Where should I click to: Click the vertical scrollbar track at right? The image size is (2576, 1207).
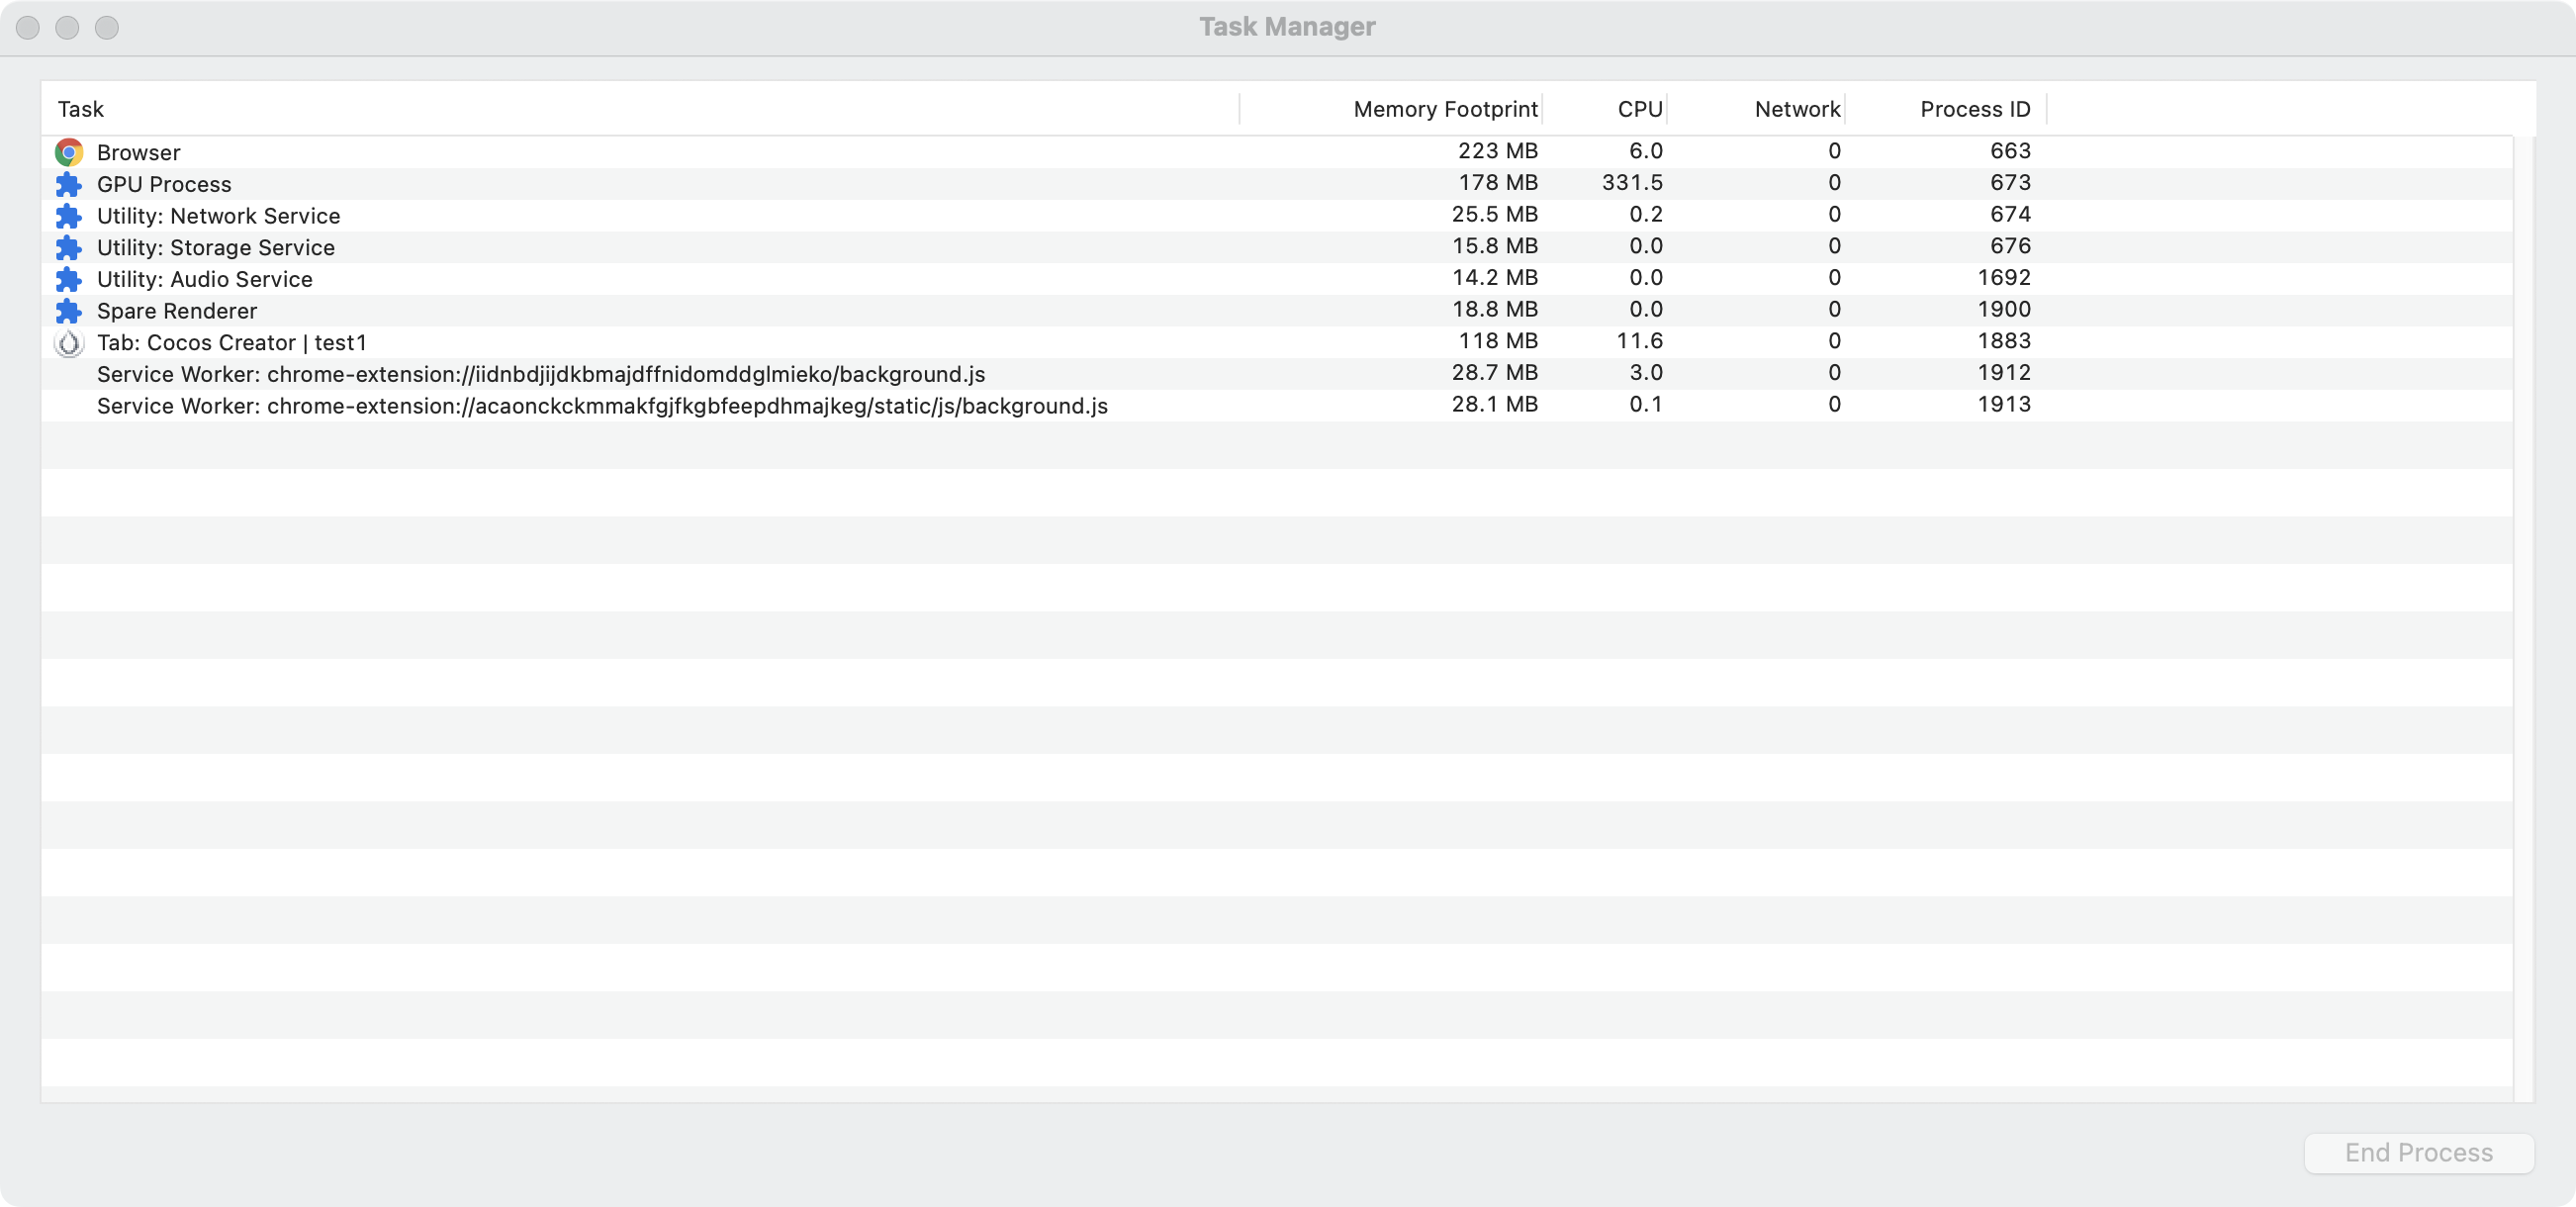coord(2523,620)
